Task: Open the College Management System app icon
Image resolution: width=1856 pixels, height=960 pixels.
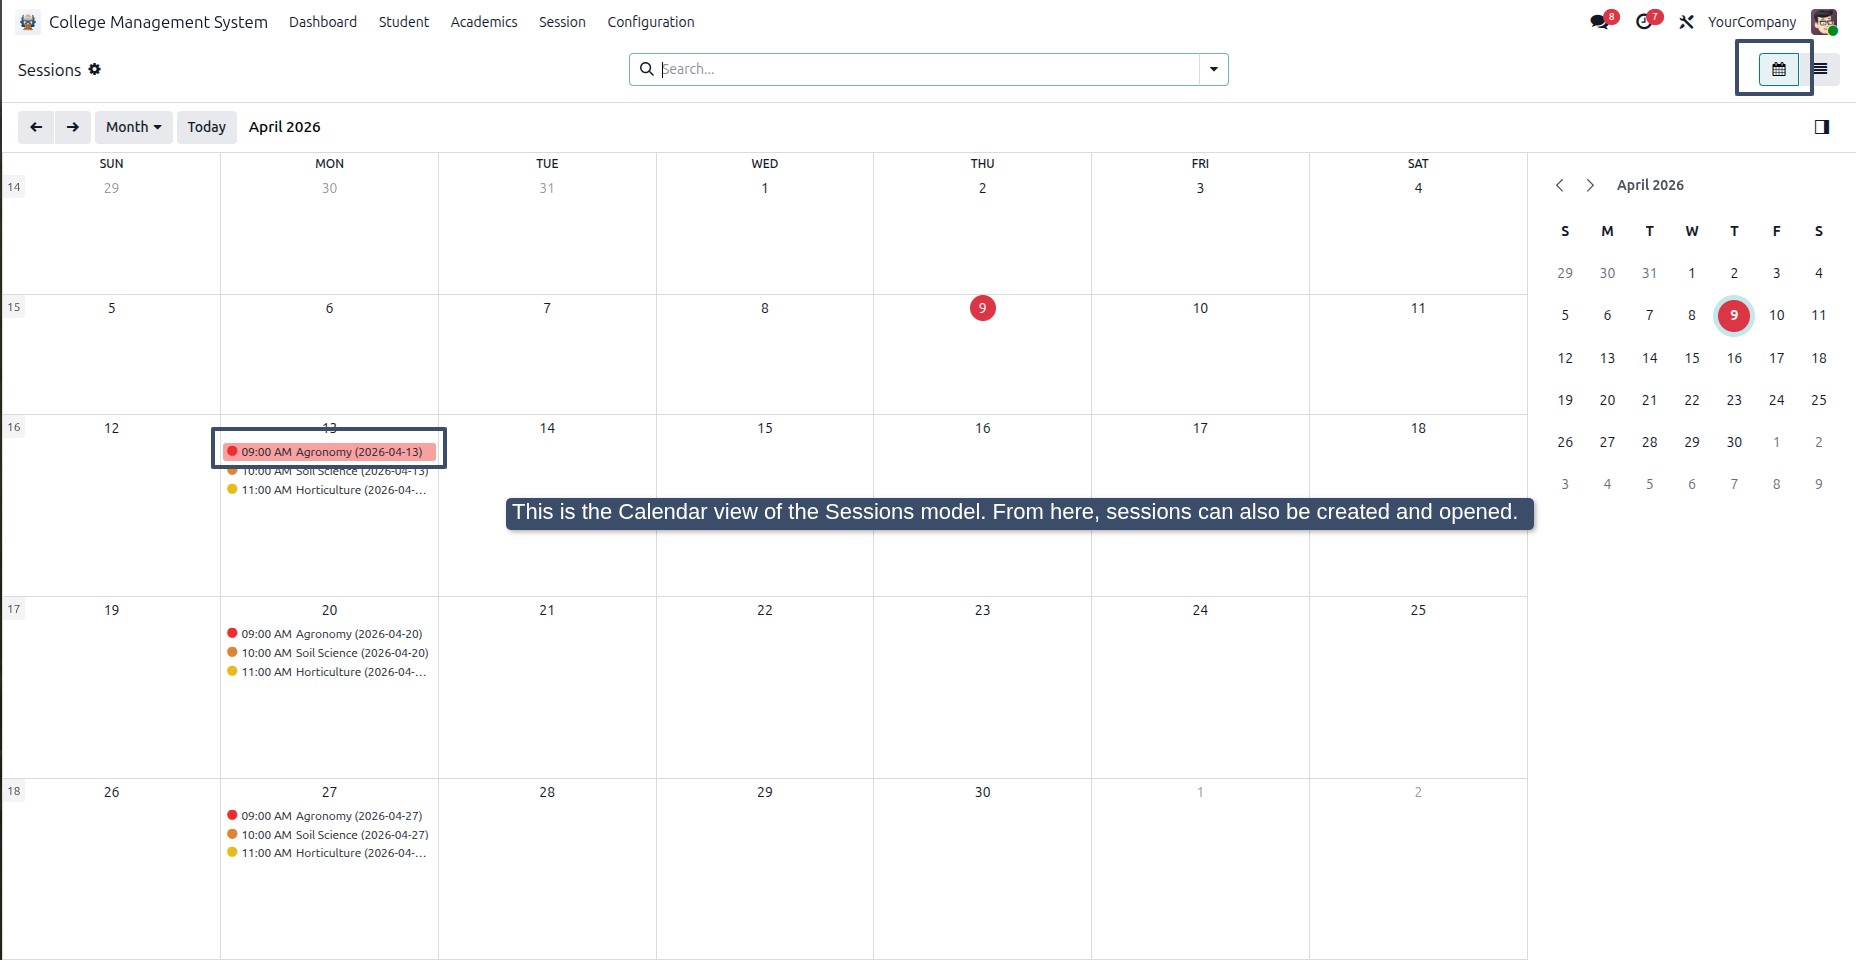Action: point(28,22)
